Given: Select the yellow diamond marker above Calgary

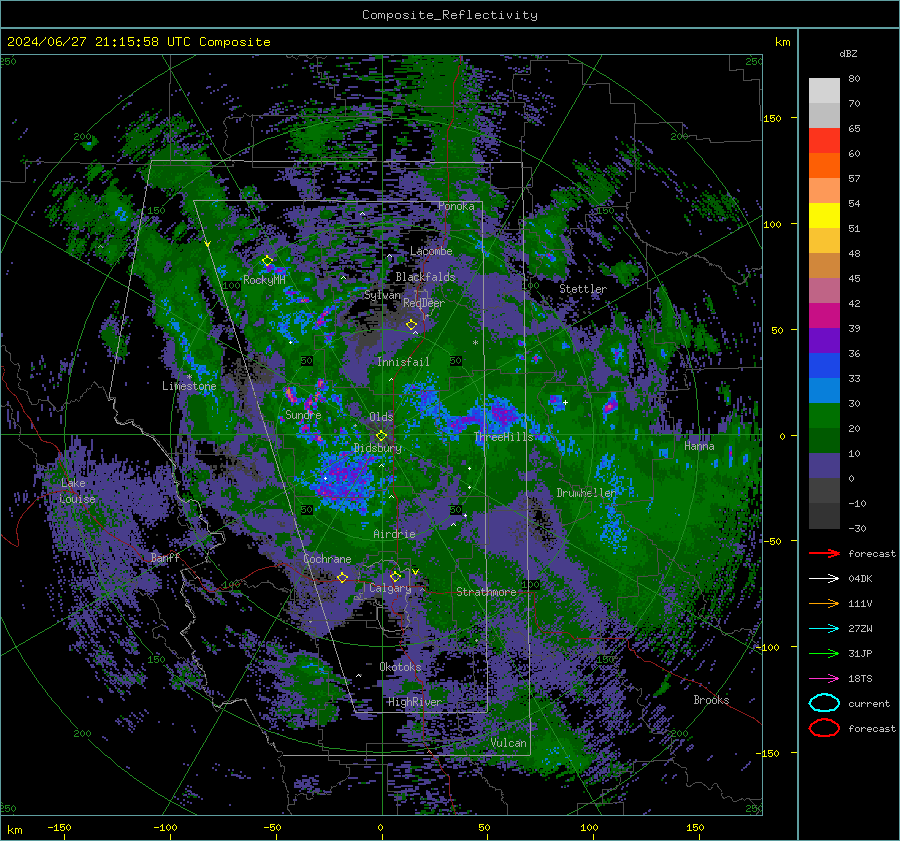Looking at the screenshot, I should 395,576.
